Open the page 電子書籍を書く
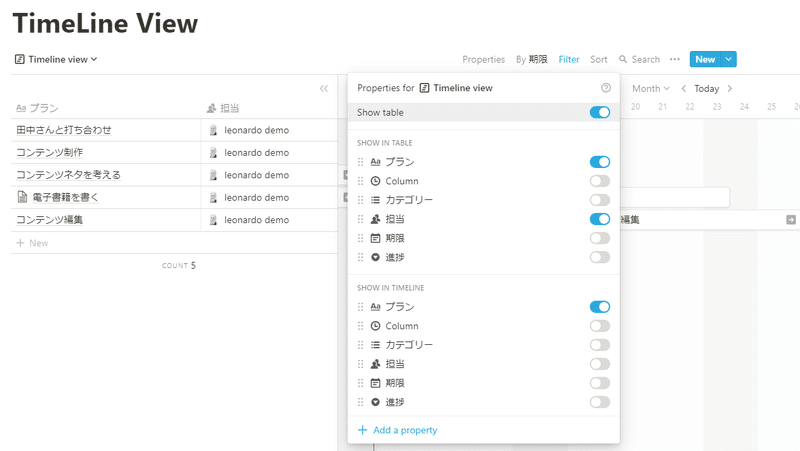 click(x=65, y=197)
